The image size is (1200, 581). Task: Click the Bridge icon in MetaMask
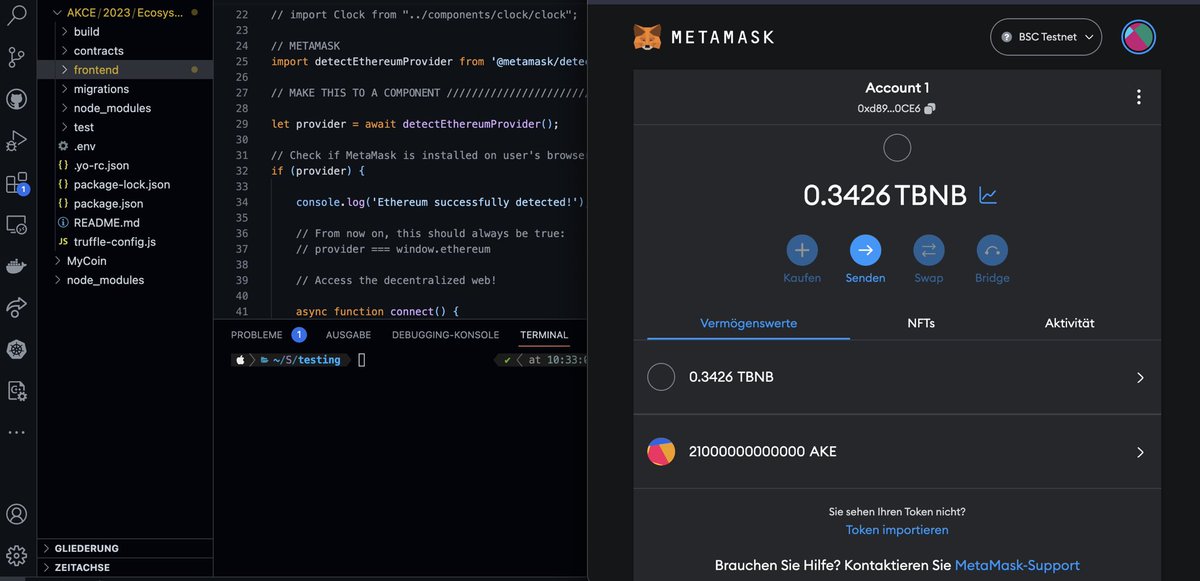tap(992, 250)
